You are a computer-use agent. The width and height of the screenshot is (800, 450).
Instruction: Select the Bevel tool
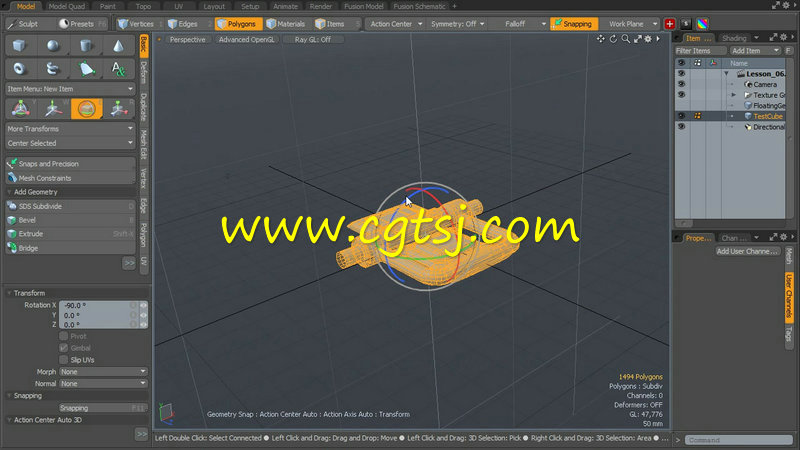70,220
